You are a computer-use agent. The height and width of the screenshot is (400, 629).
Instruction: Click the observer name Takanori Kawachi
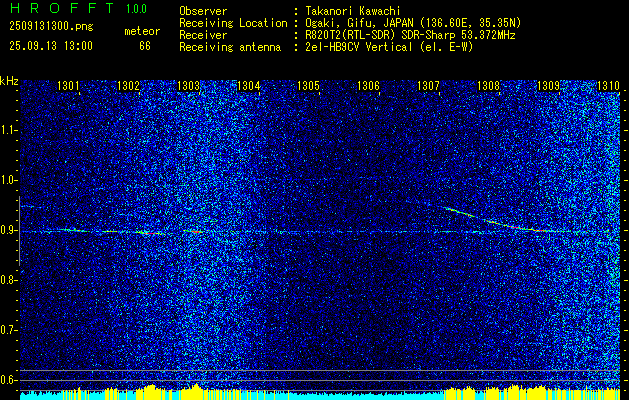tap(351, 11)
